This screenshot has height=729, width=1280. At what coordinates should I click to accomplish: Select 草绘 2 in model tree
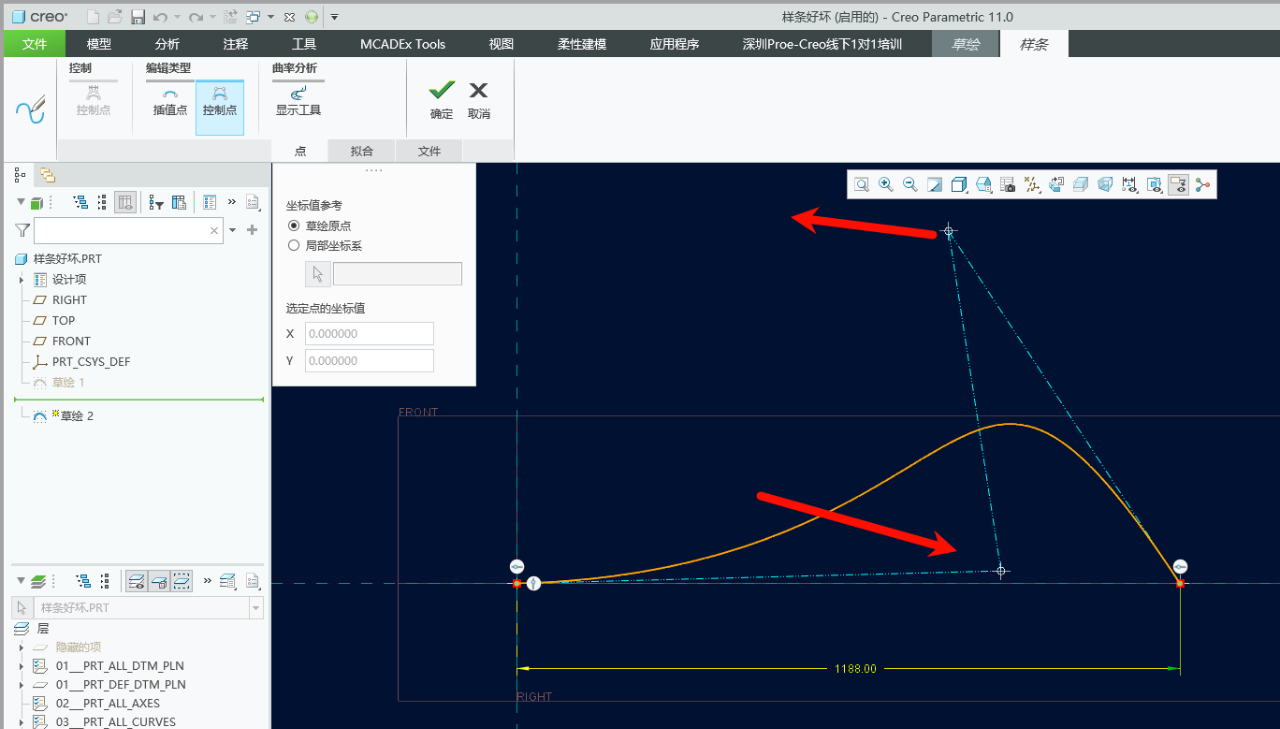click(76, 416)
